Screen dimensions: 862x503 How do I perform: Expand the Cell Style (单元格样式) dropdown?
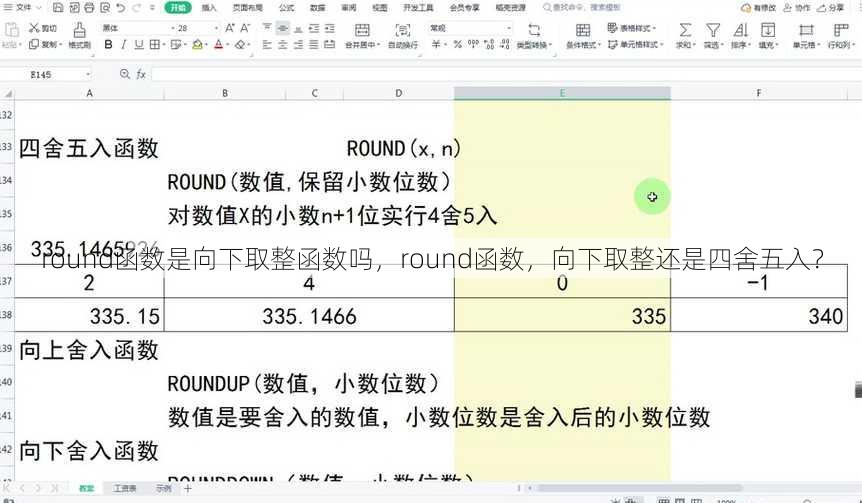coord(661,45)
